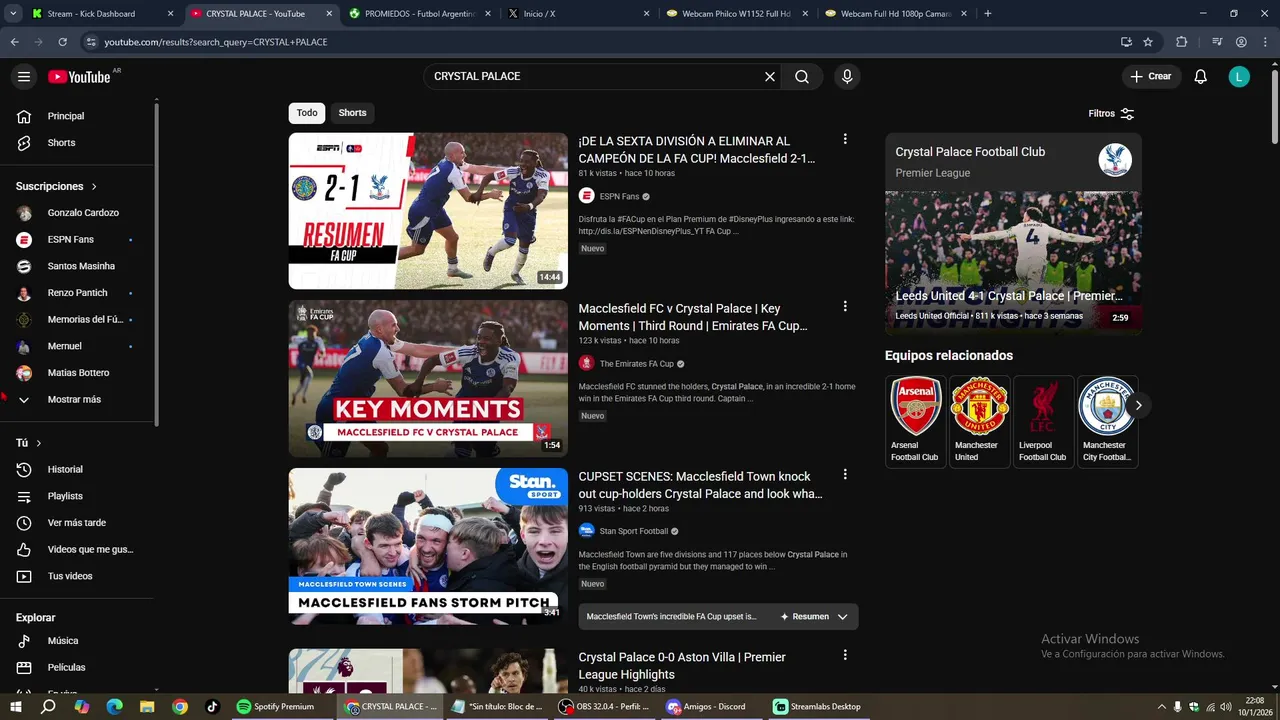Open Ver más tarde list
This screenshot has height=720, width=1280.
click(x=78, y=523)
